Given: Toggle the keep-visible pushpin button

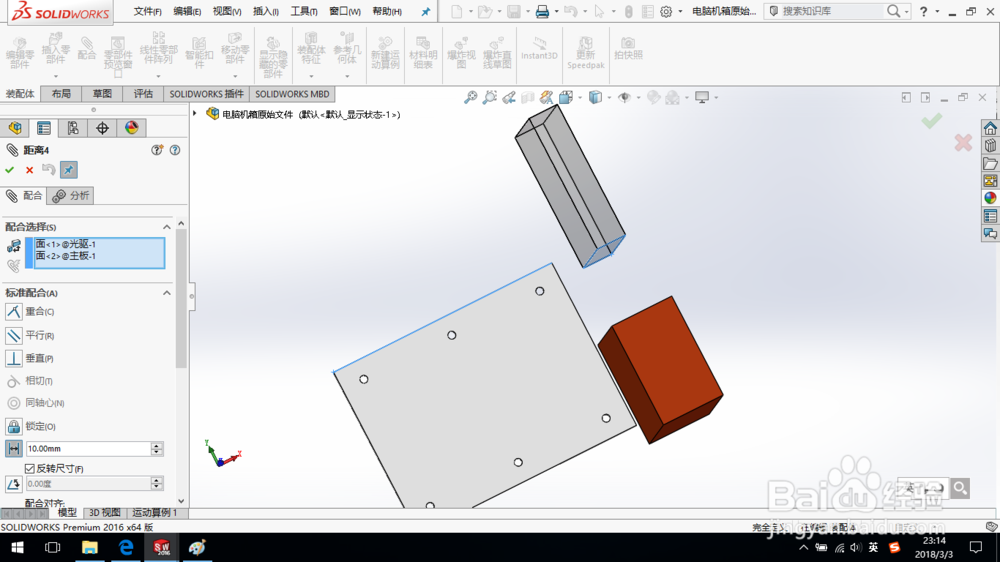Looking at the screenshot, I should (68, 170).
